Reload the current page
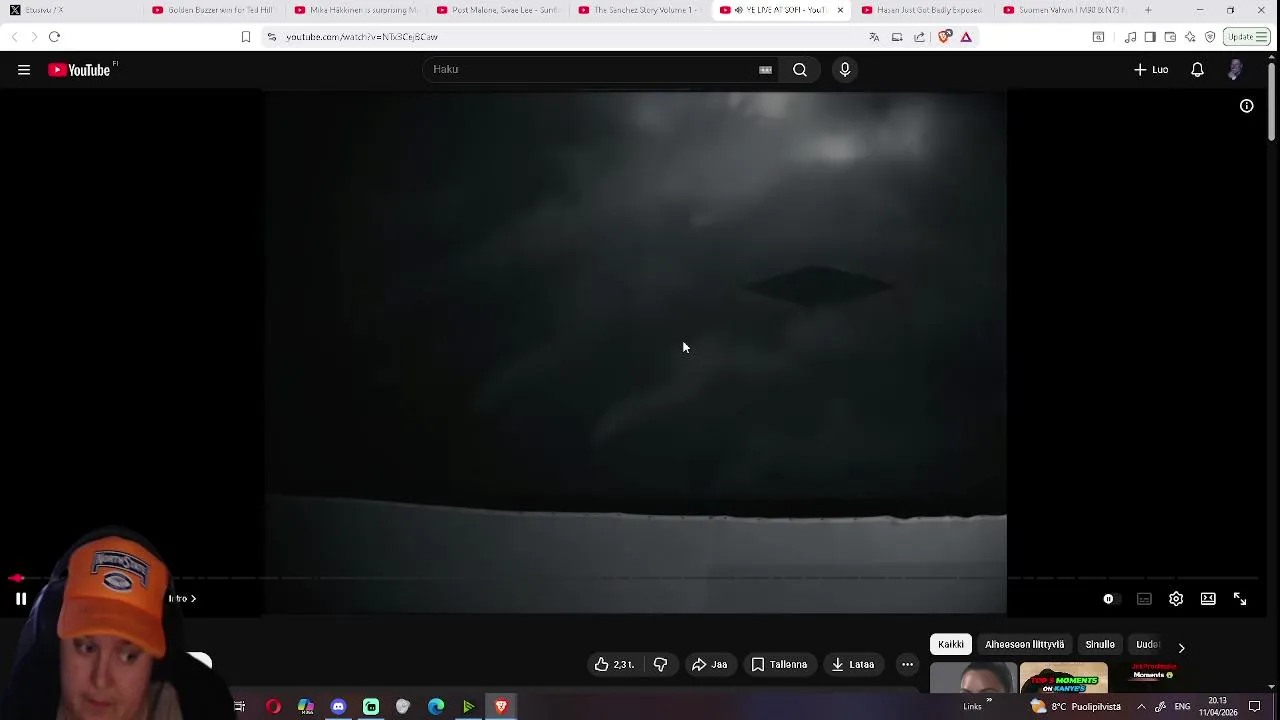 (54, 37)
